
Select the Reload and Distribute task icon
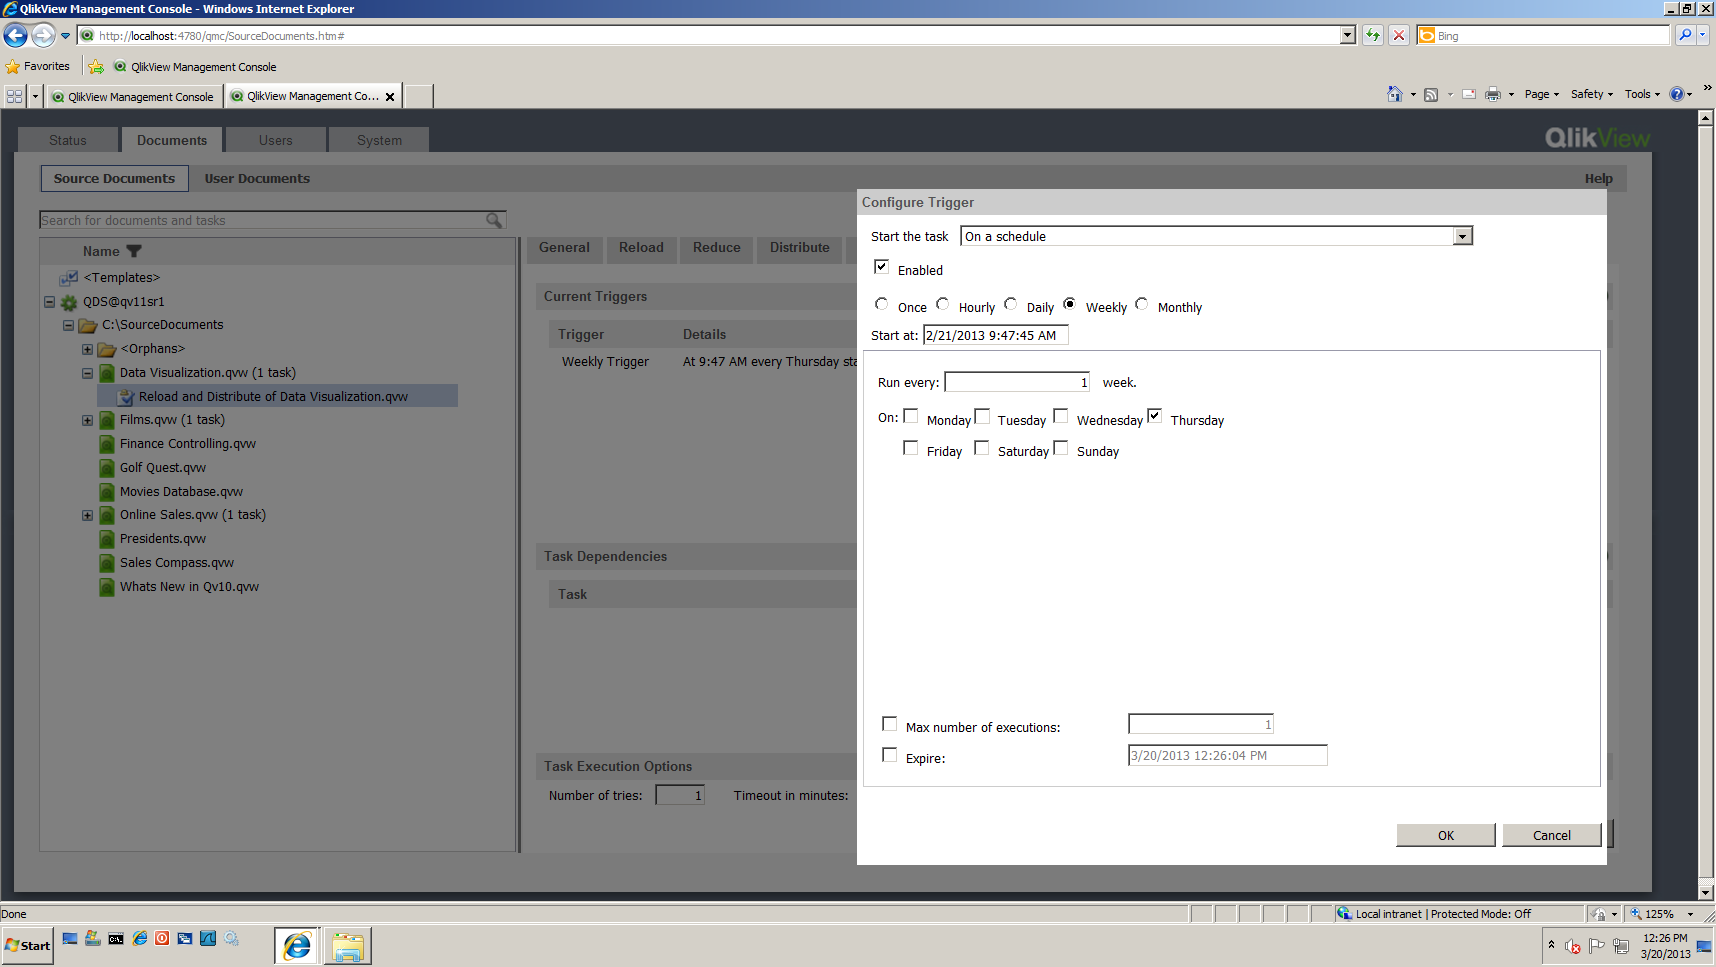pos(126,396)
